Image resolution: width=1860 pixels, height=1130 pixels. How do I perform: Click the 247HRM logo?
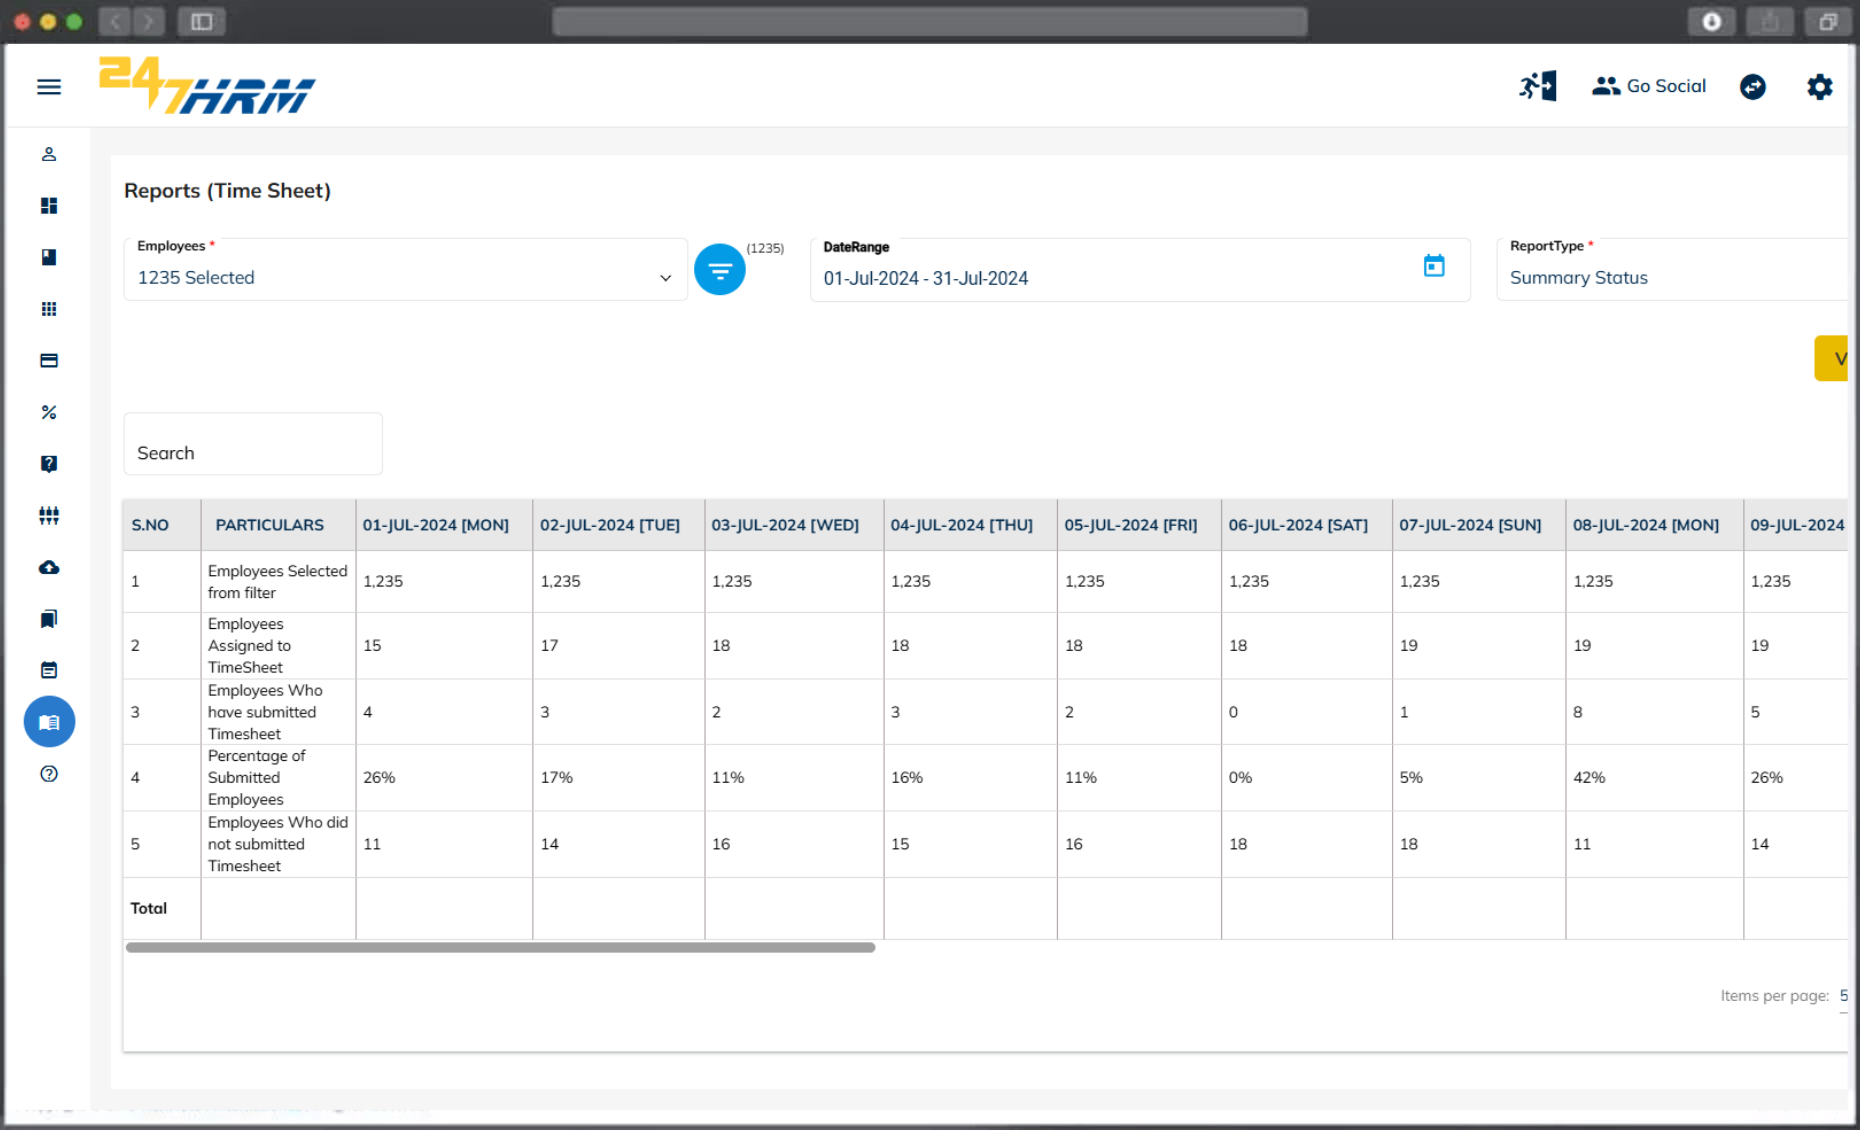pos(207,87)
